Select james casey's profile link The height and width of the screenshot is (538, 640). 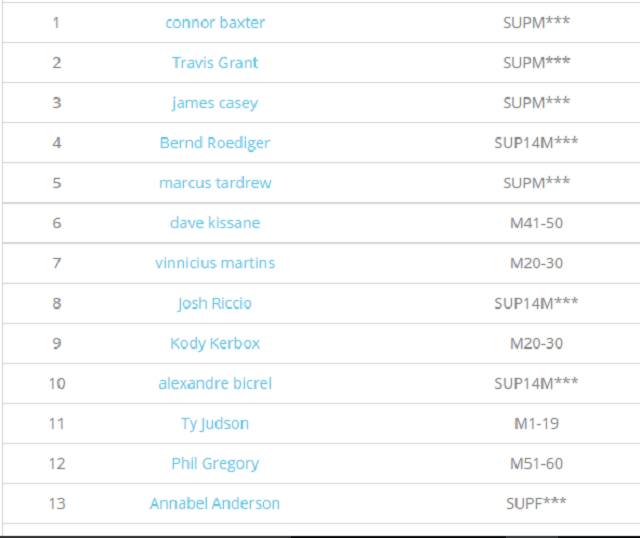[215, 102]
